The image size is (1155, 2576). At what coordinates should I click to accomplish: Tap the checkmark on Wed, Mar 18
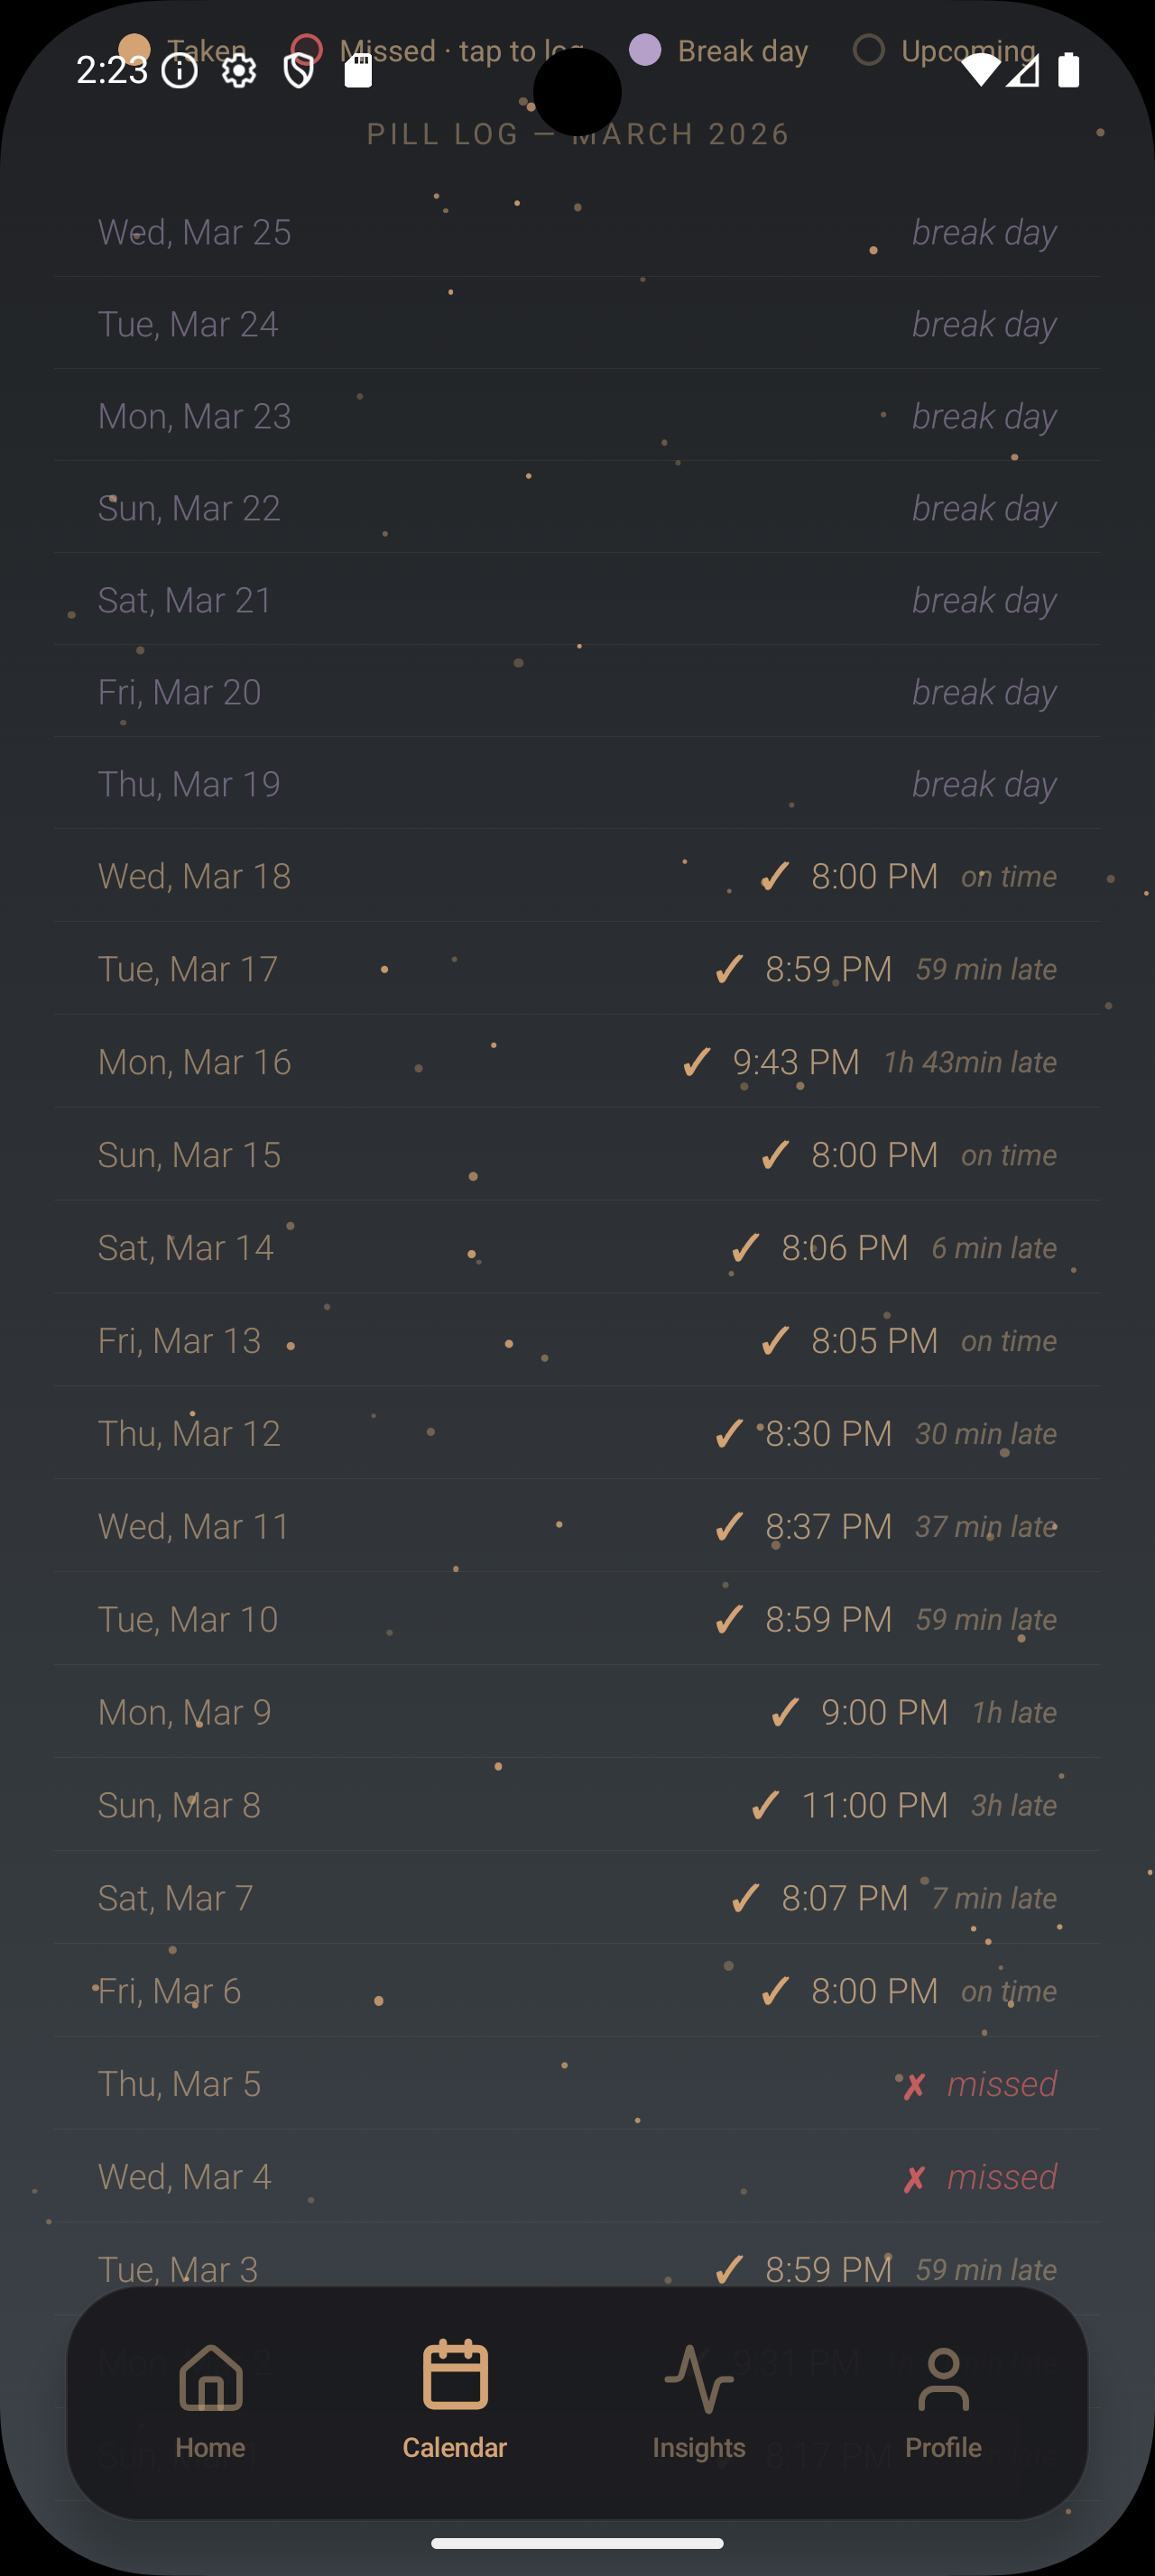pos(775,877)
